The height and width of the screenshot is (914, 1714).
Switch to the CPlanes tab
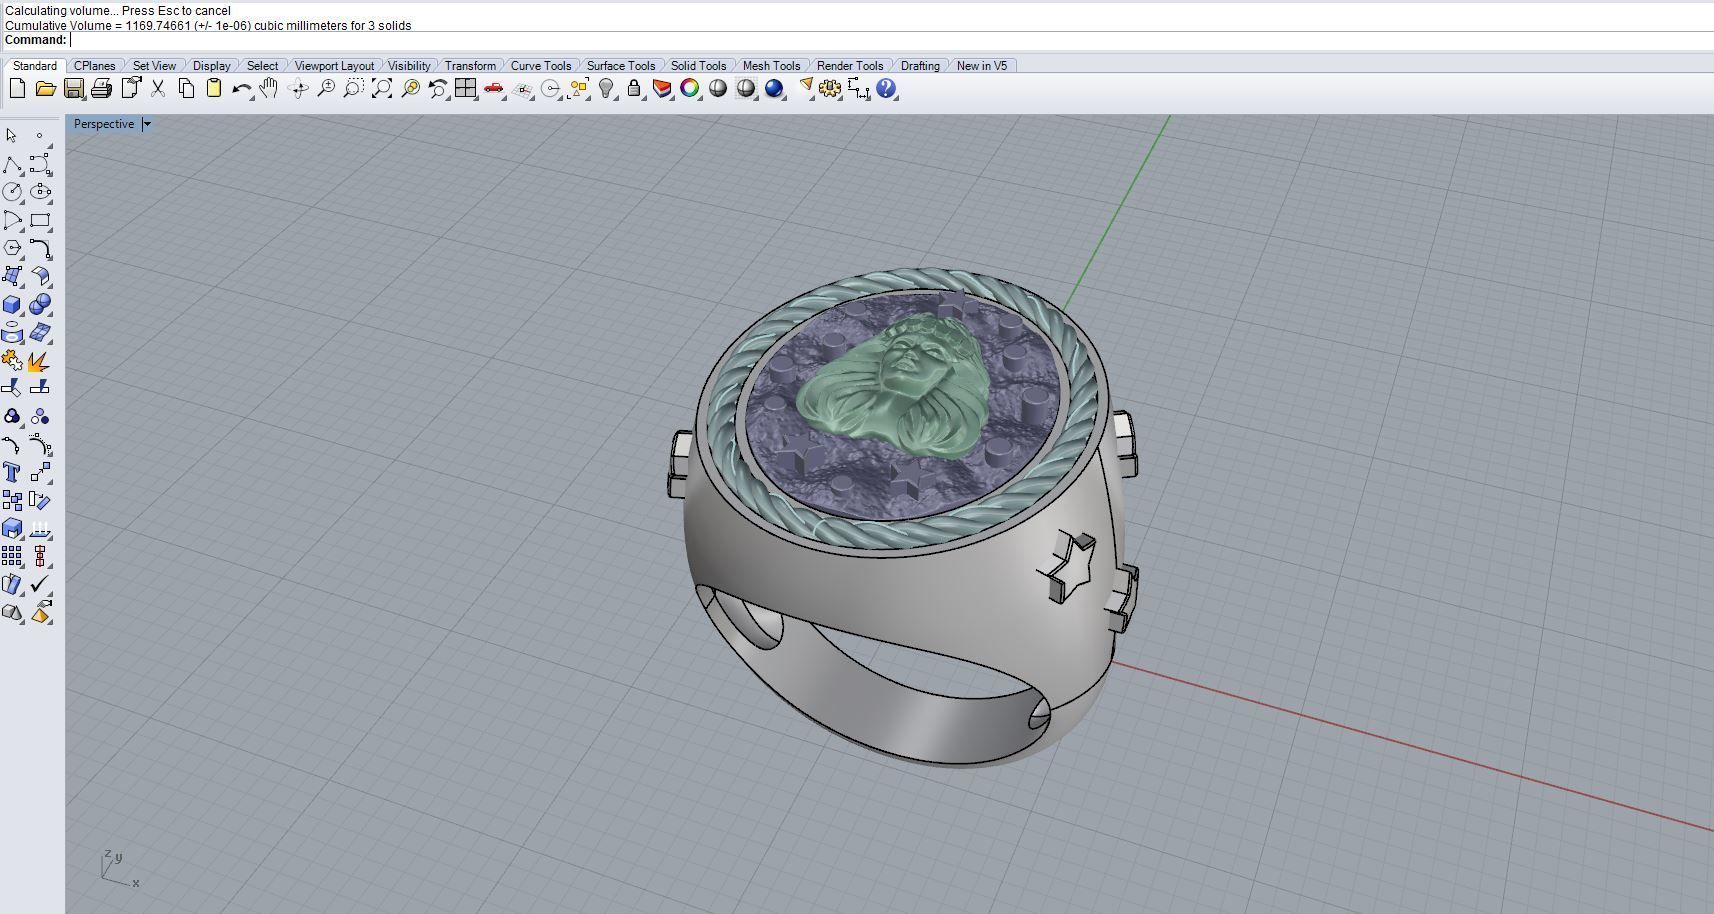point(94,66)
